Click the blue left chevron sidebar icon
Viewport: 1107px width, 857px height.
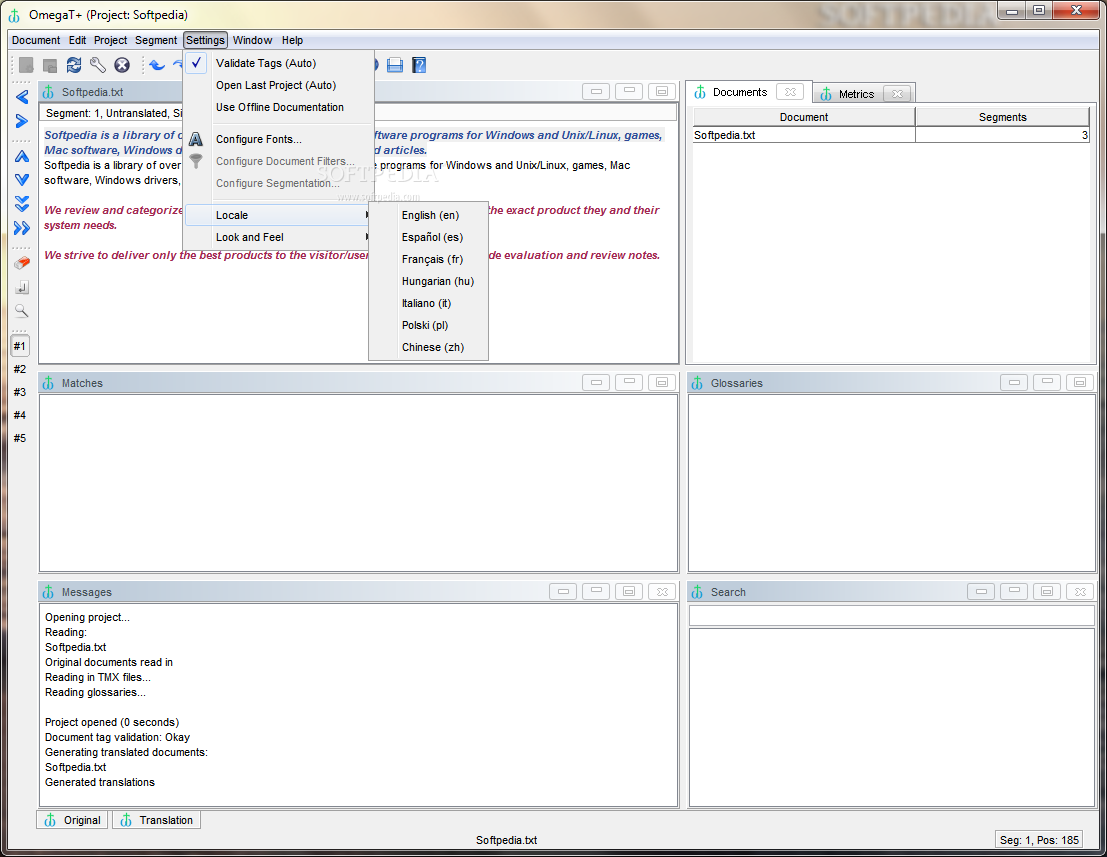[22, 97]
